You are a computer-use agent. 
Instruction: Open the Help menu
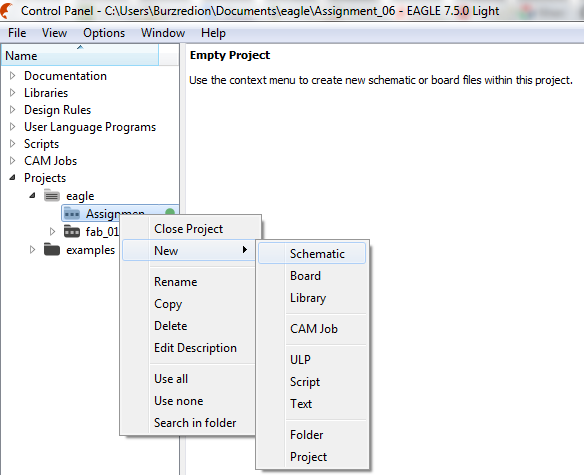213,33
